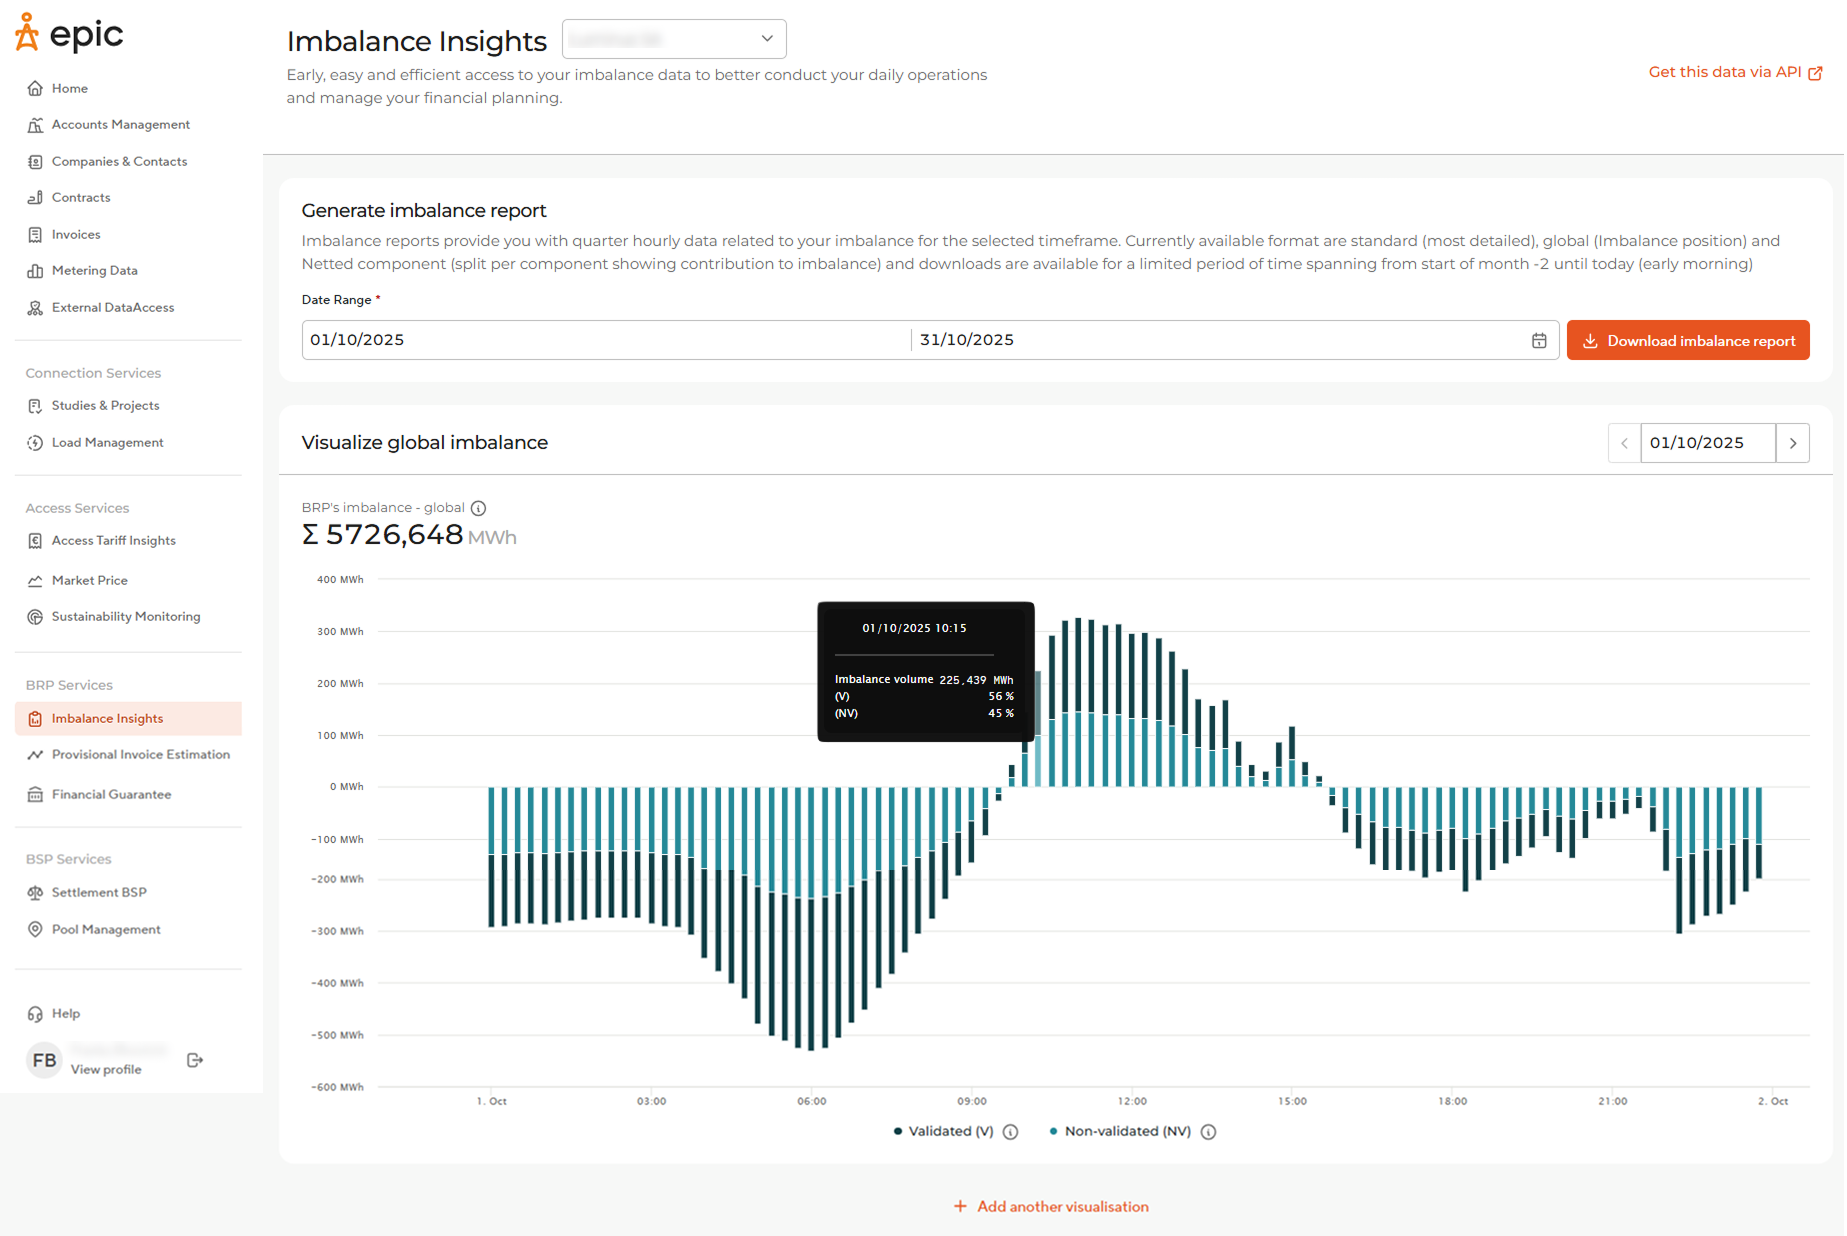Screen dimensions: 1847x1236
Task: Click the Generate imbalance report heading
Action: tap(424, 210)
